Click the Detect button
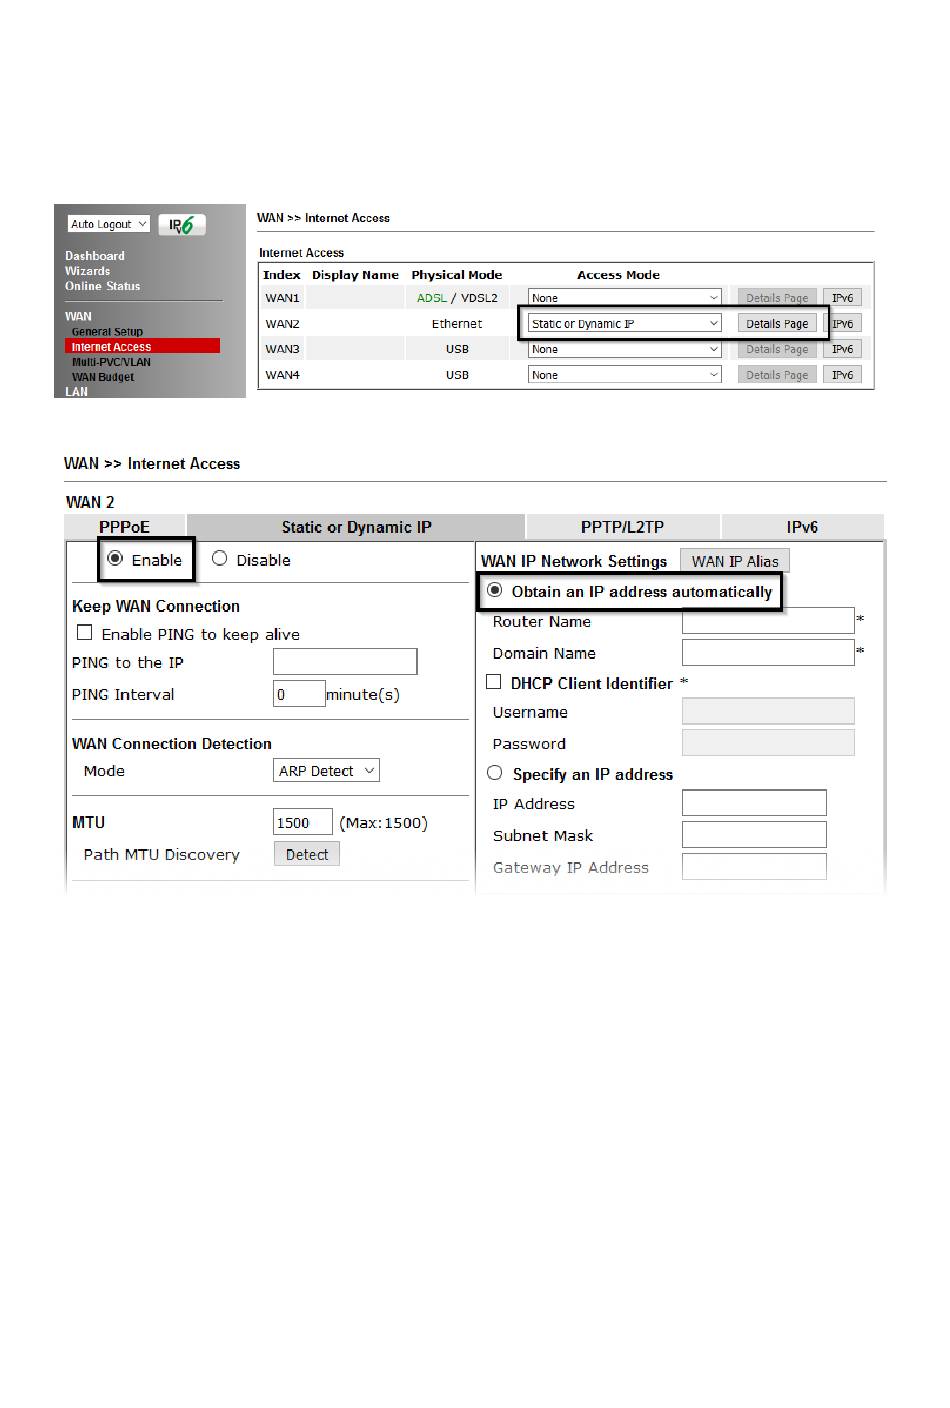 point(307,854)
